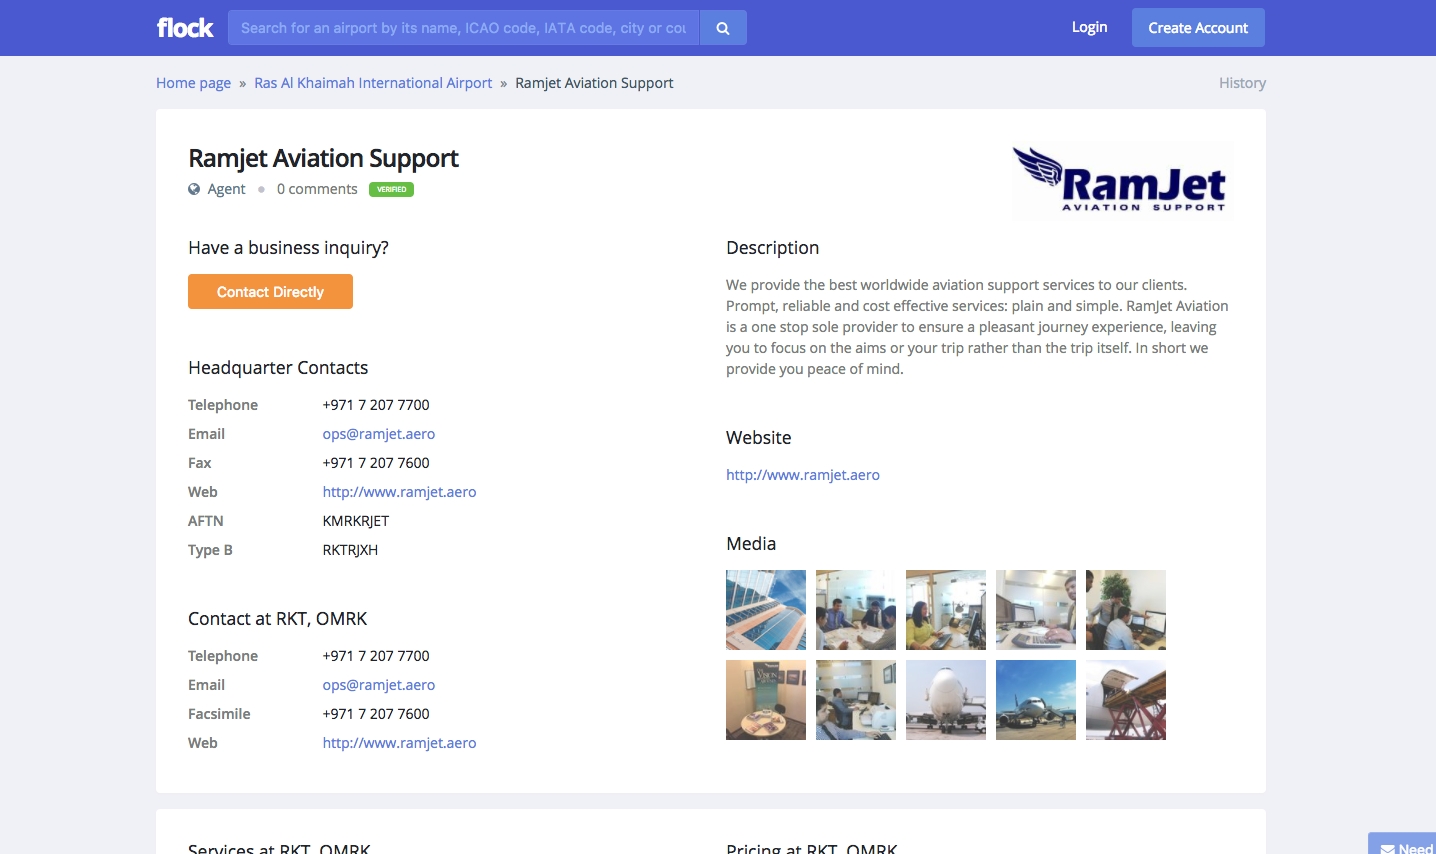Click the airport search input field
This screenshot has height=854, width=1436.
(x=464, y=28)
